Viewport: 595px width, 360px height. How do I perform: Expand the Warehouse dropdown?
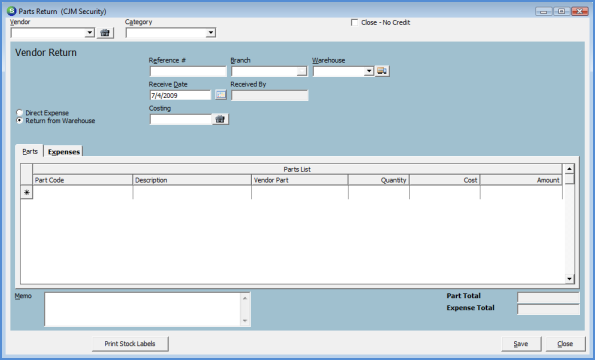point(369,71)
